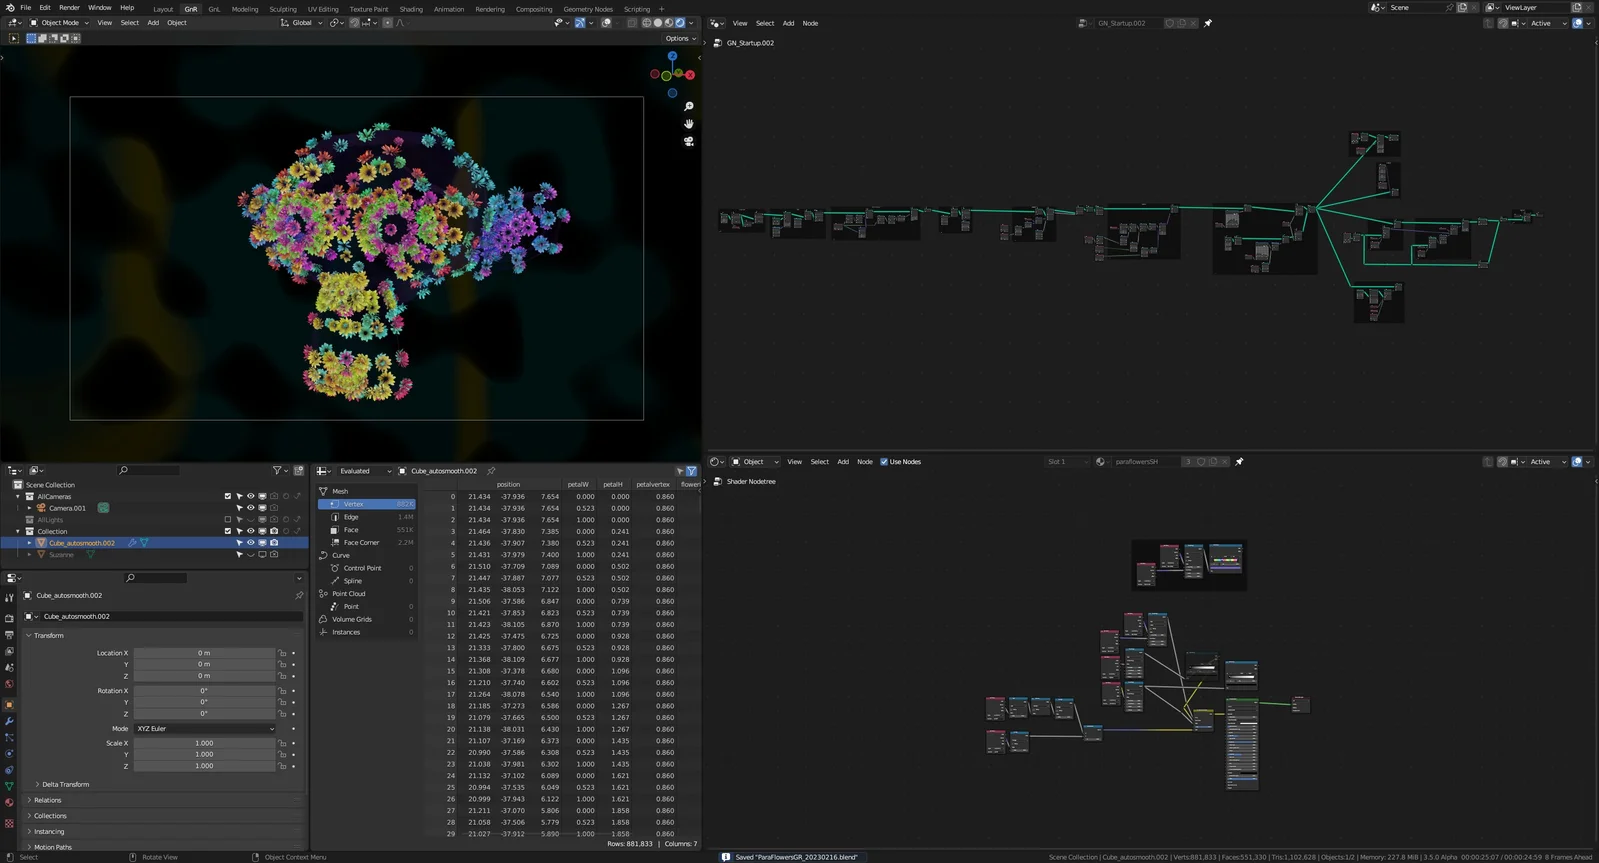Image resolution: width=1599 pixels, height=863 pixels.
Task: Toggle AllLights collection exclude checkbox
Action: (228, 520)
